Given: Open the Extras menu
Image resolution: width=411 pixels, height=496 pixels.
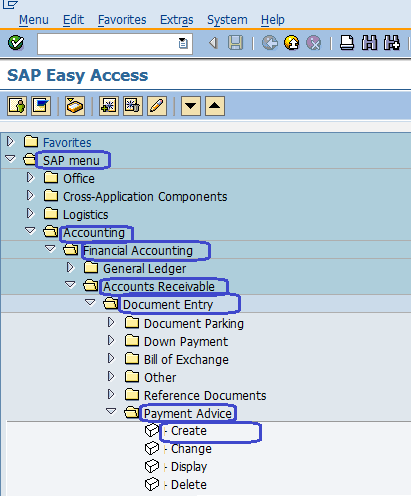Looking at the screenshot, I should point(177,20).
